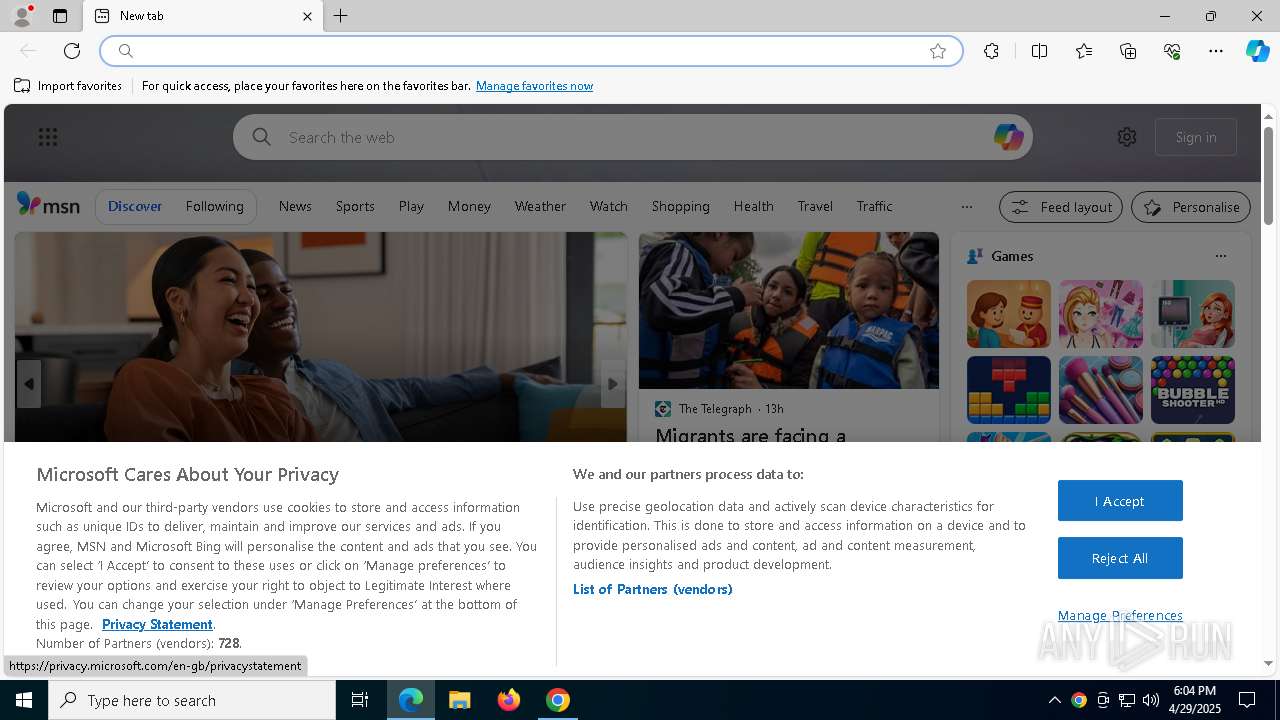This screenshot has width=1280, height=720.
Task: Open the notification center
Action: (x=1248, y=700)
